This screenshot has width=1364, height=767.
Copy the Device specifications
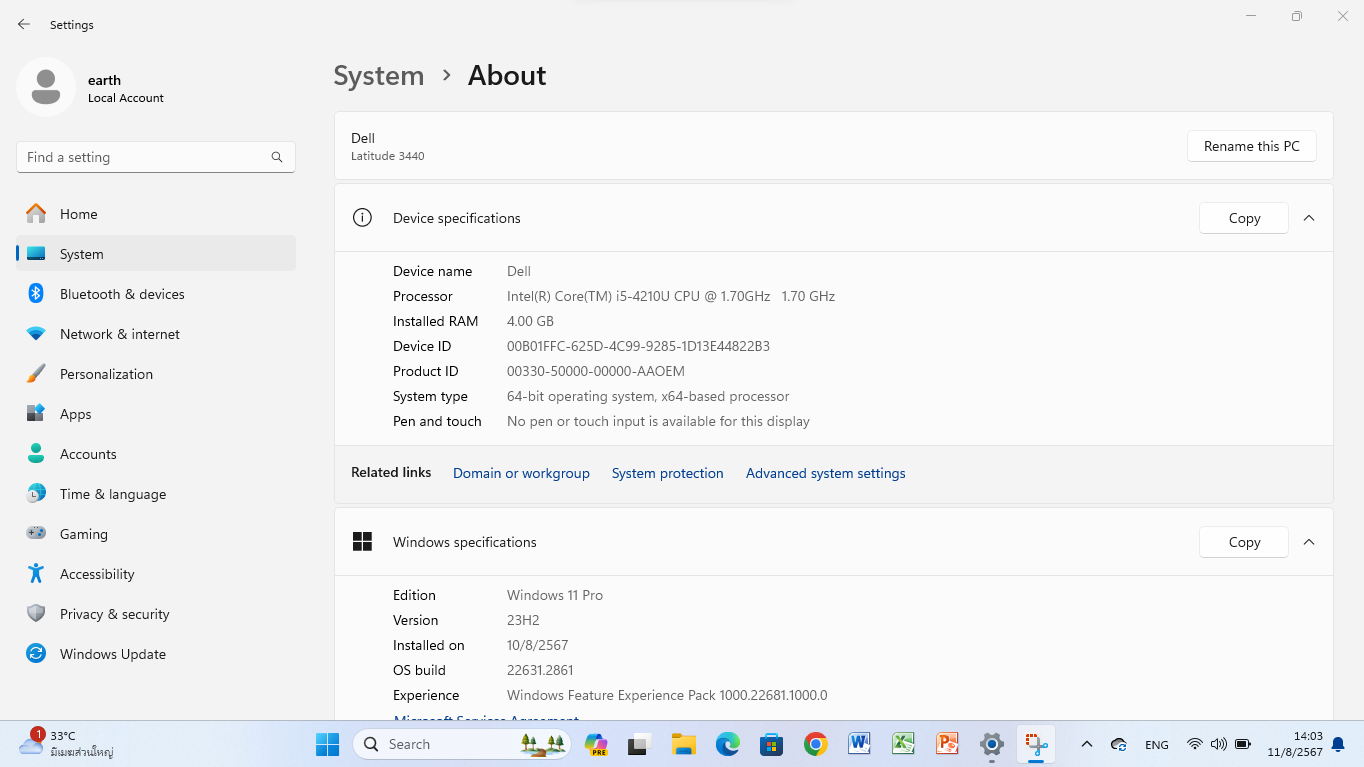click(1244, 218)
